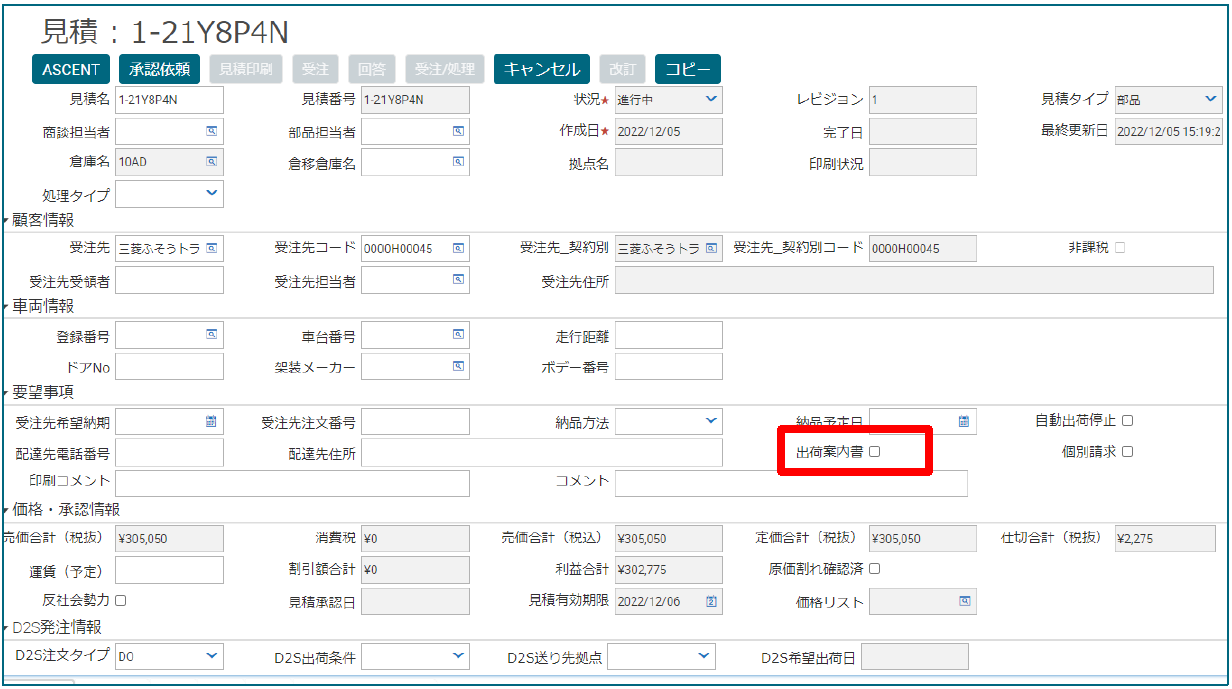Screen dimensions: 1232x689
Task: Click the 承認依頼 button
Action: point(160,69)
